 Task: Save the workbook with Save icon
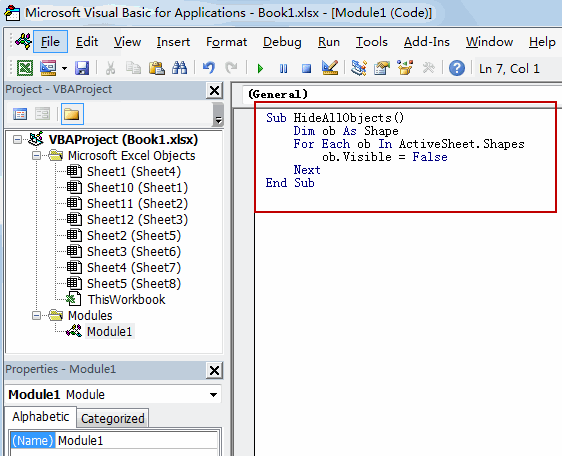pyautogui.click(x=82, y=68)
